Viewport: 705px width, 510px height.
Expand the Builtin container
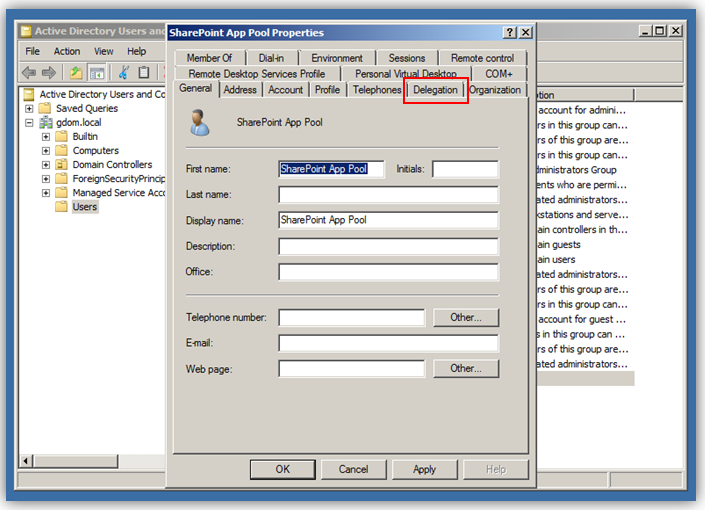tap(46, 137)
